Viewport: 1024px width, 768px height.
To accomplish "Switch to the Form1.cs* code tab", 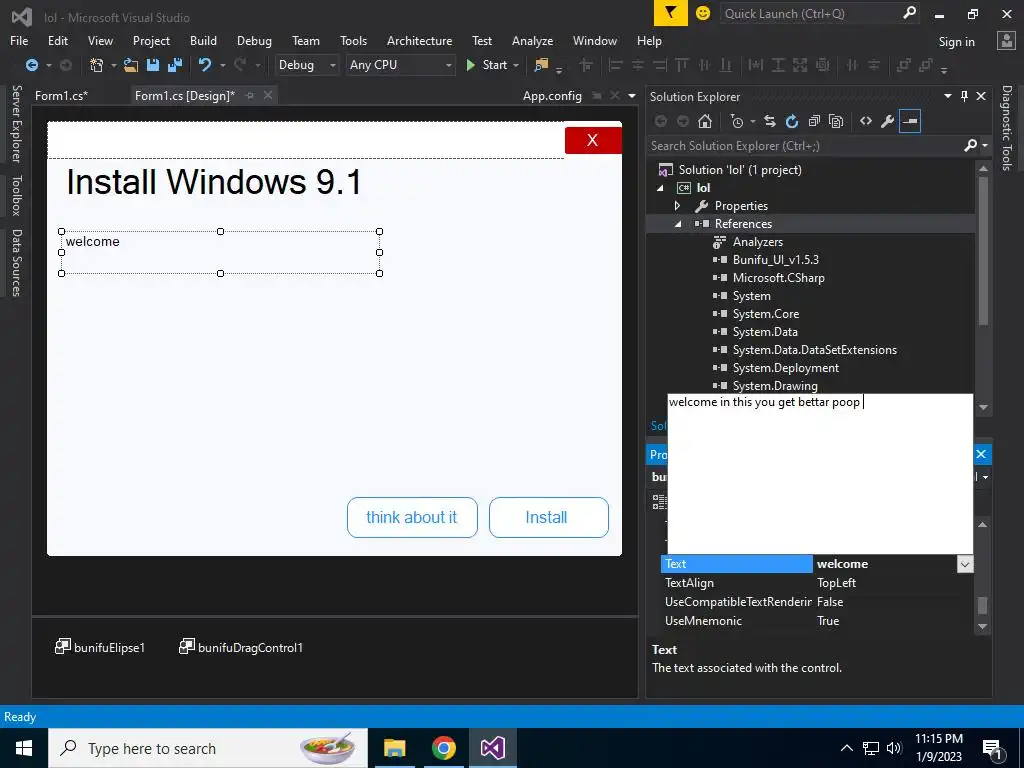I will click(x=61, y=95).
